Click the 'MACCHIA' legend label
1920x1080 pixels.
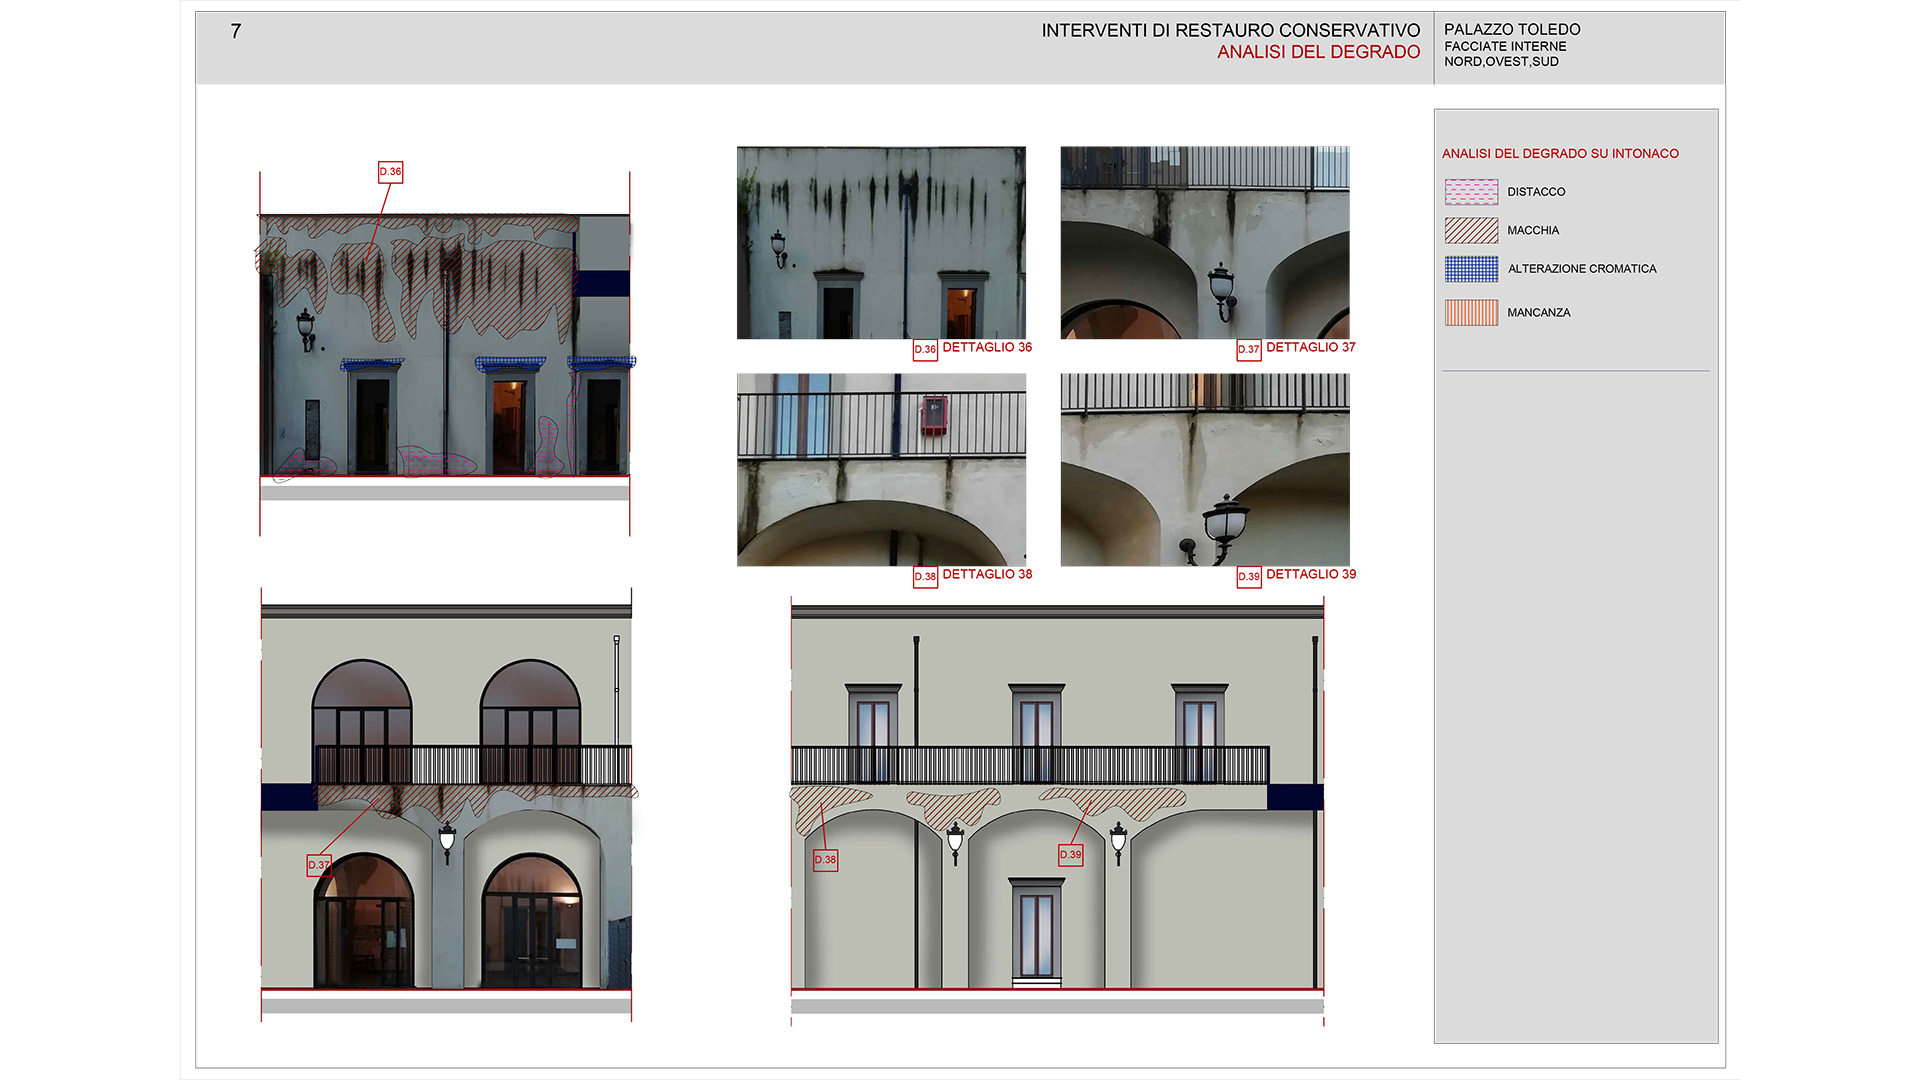click(x=1533, y=230)
